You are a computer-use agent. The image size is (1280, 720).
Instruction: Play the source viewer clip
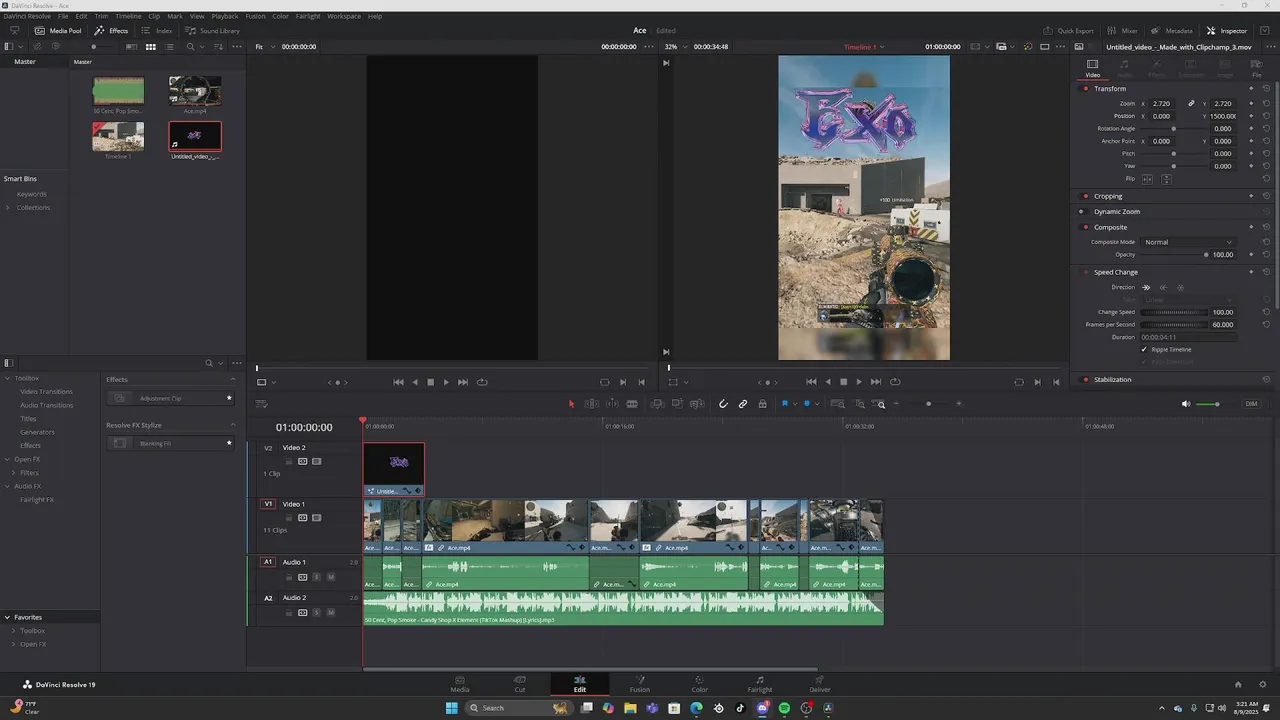[446, 382]
